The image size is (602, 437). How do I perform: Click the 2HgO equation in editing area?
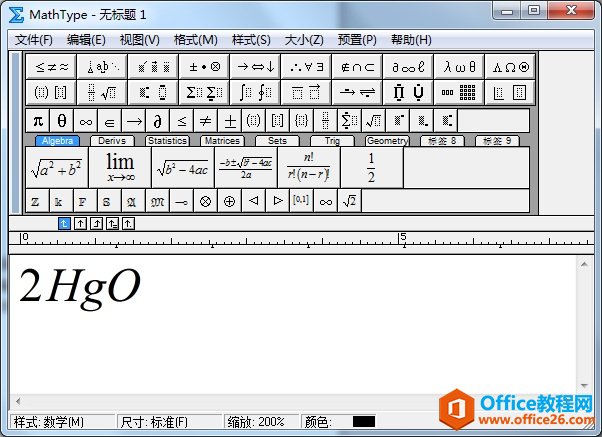[x=80, y=288]
